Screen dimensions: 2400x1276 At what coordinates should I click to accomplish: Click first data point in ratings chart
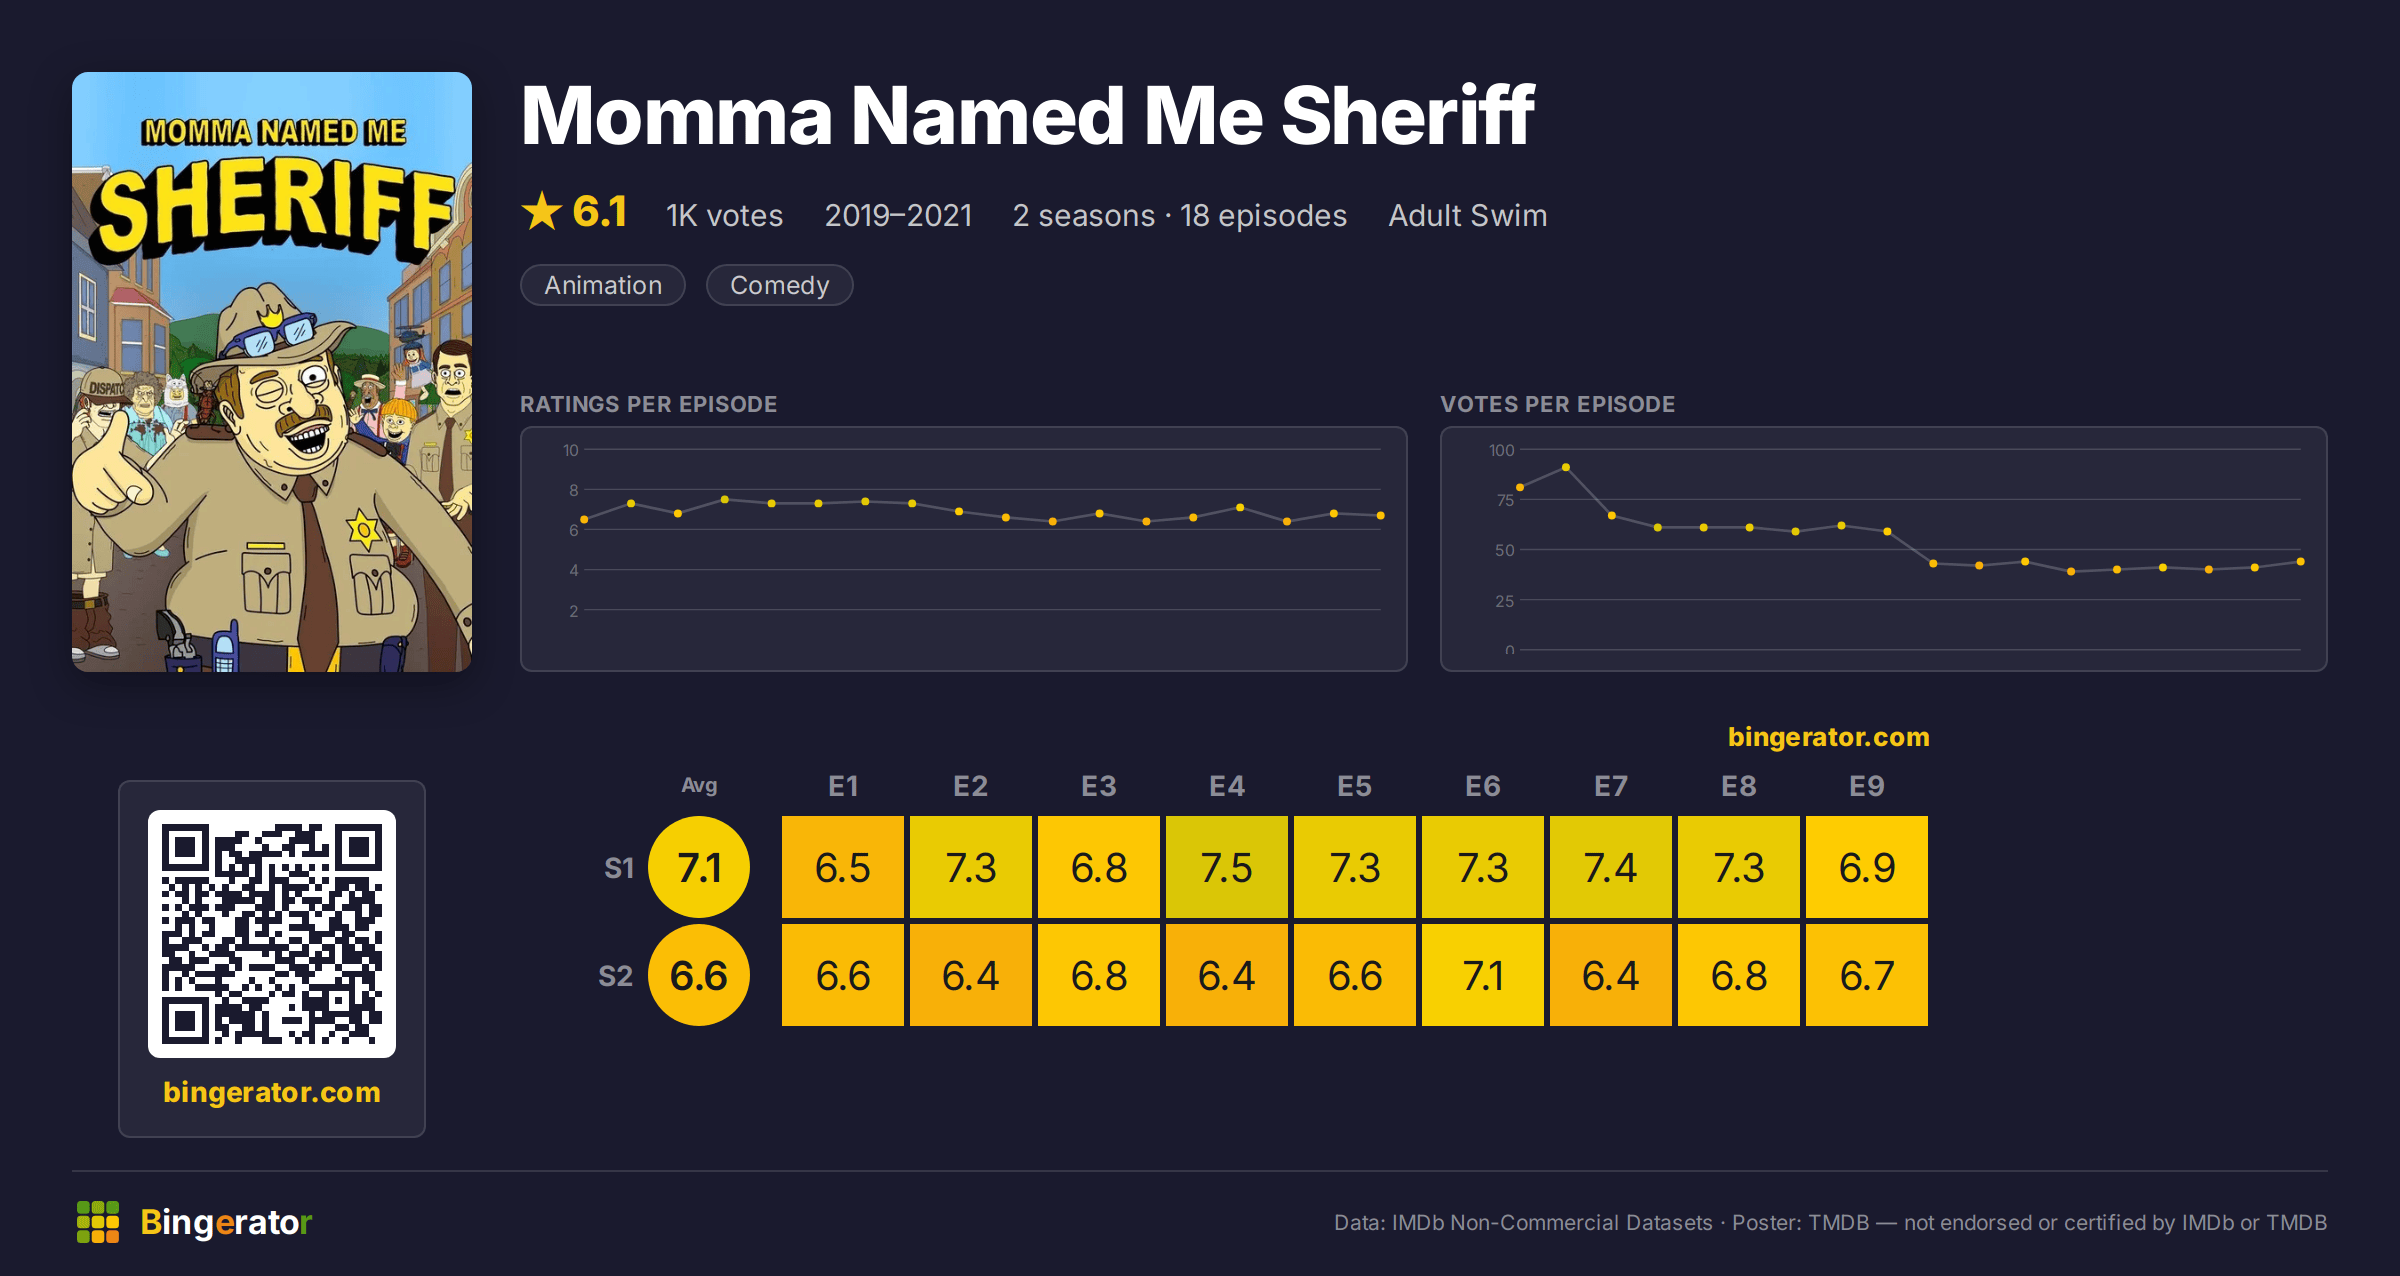(x=584, y=519)
